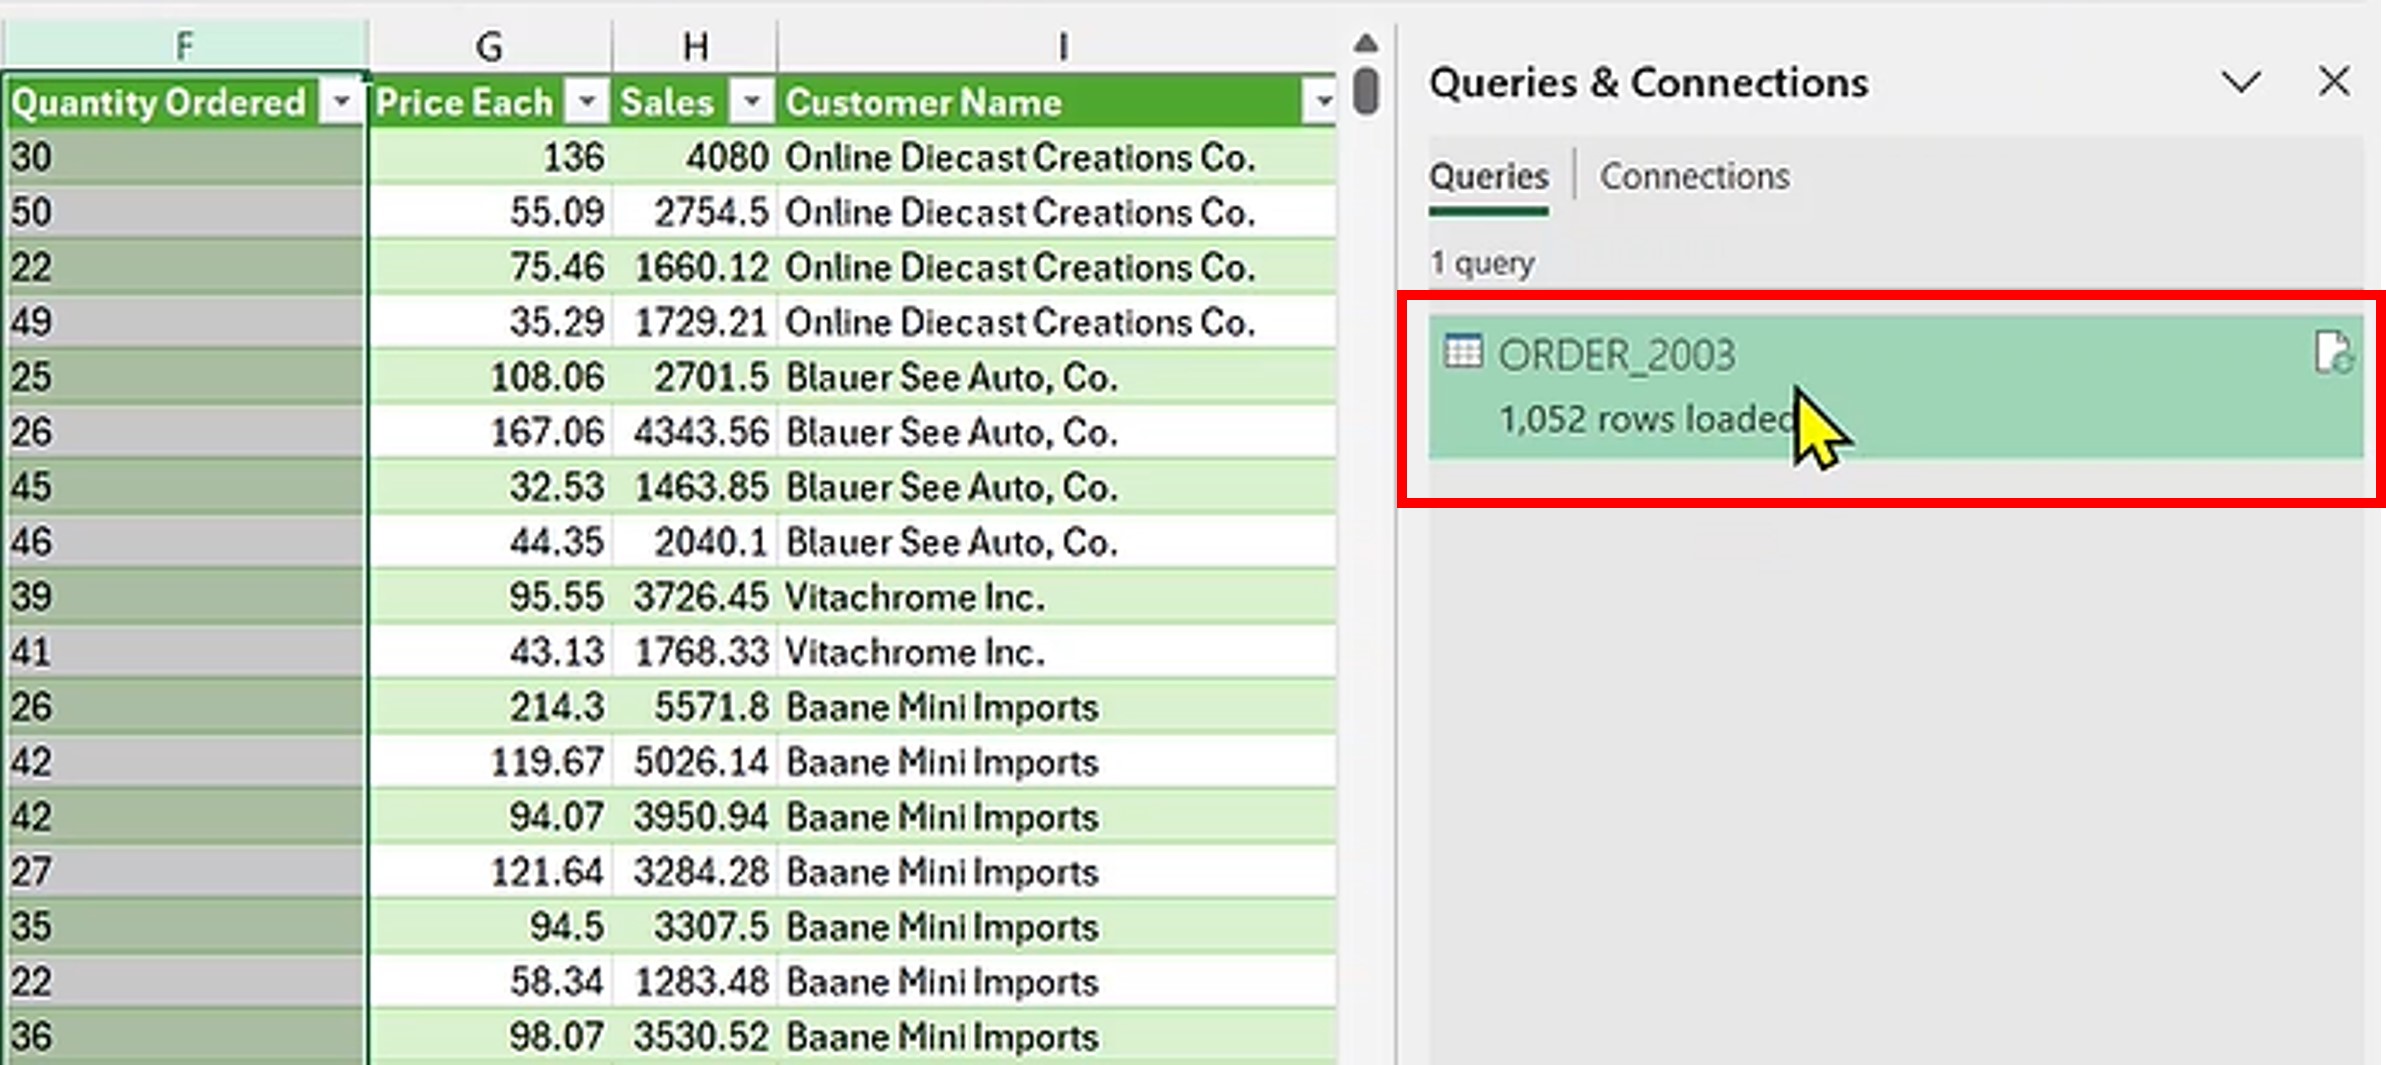
Task: Select the Queries tab
Action: pyautogui.click(x=1488, y=177)
